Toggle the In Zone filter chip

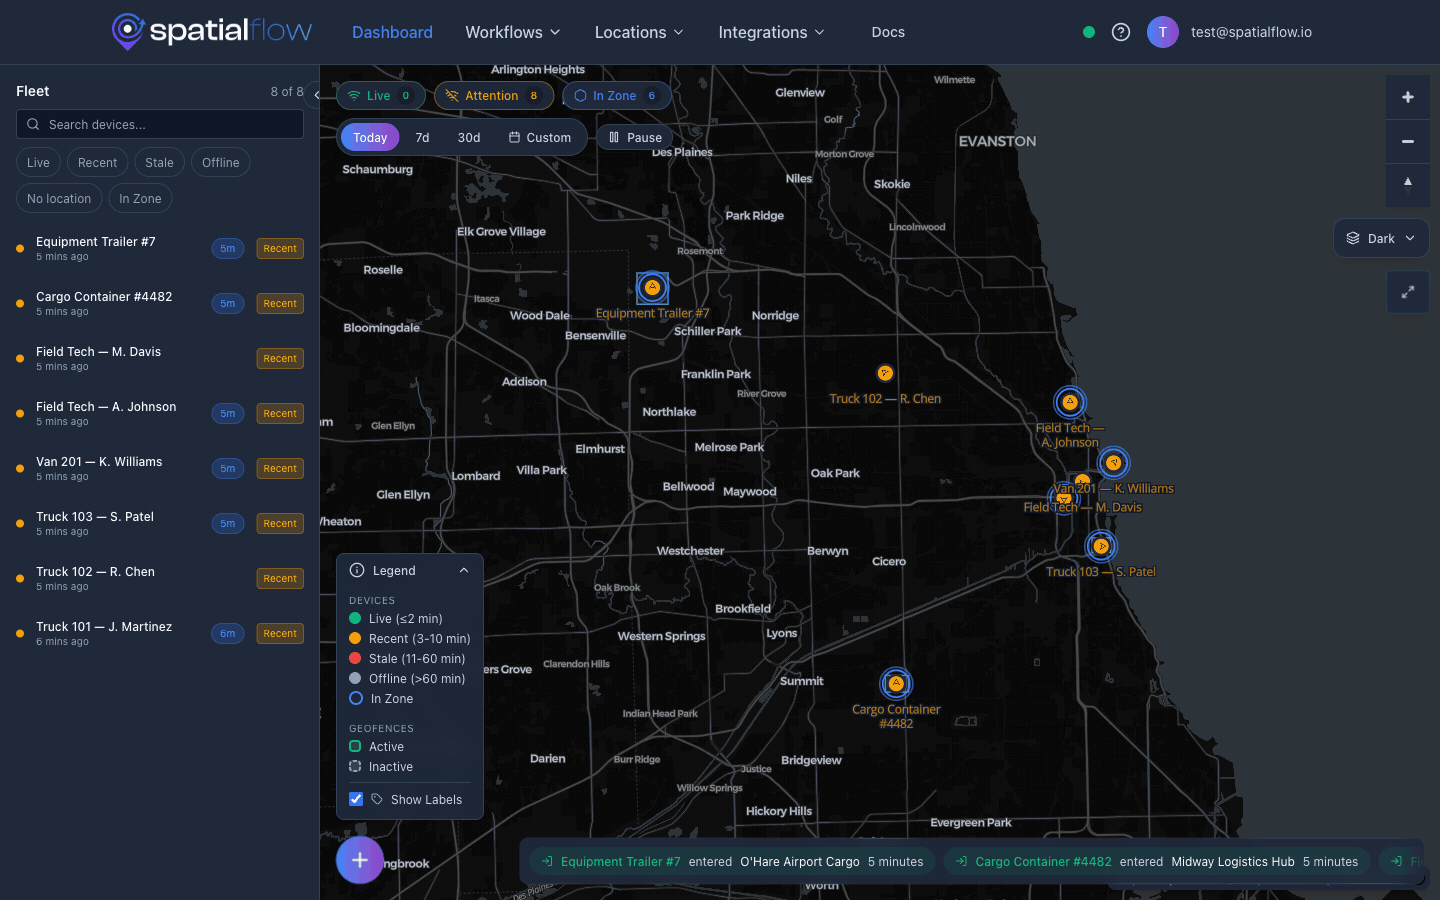(x=140, y=198)
